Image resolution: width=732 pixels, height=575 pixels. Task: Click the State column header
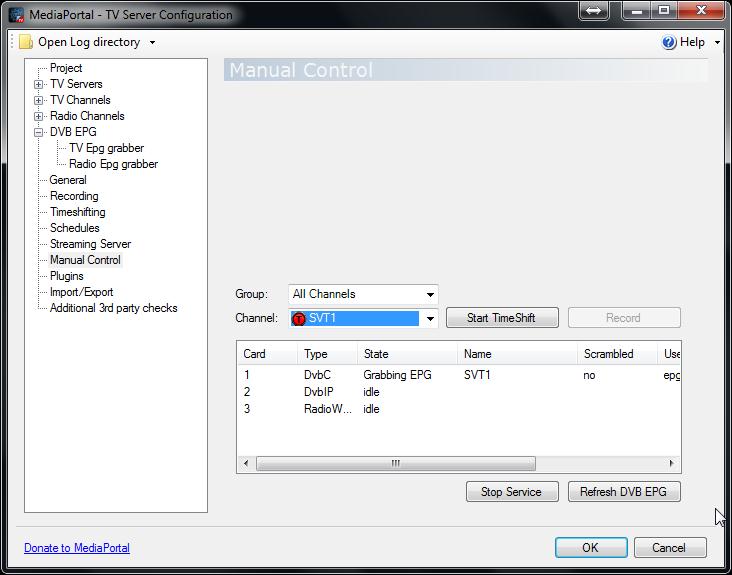[x=407, y=354]
